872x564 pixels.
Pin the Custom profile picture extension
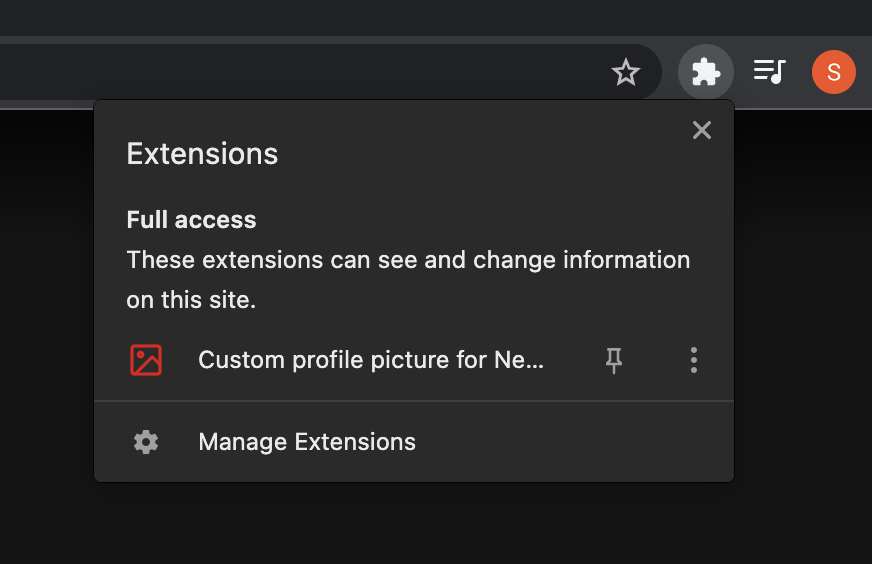pyautogui.click(x=614, y=360)
